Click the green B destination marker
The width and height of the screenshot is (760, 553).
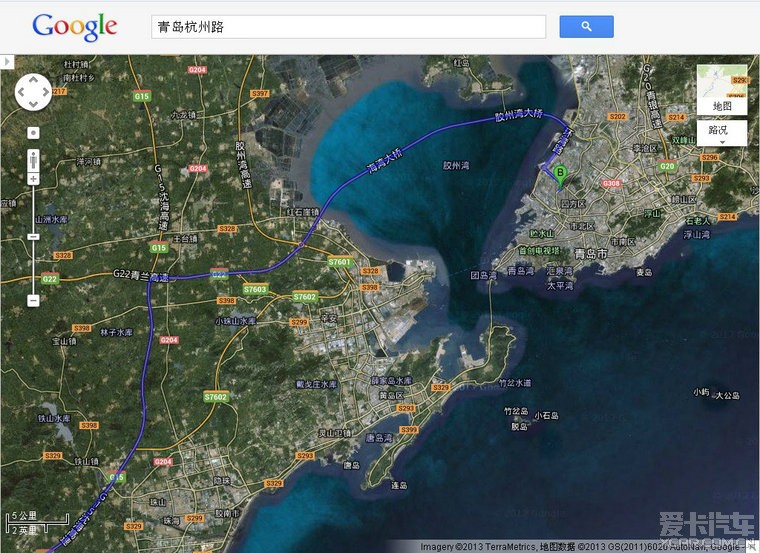coord(560,176)
